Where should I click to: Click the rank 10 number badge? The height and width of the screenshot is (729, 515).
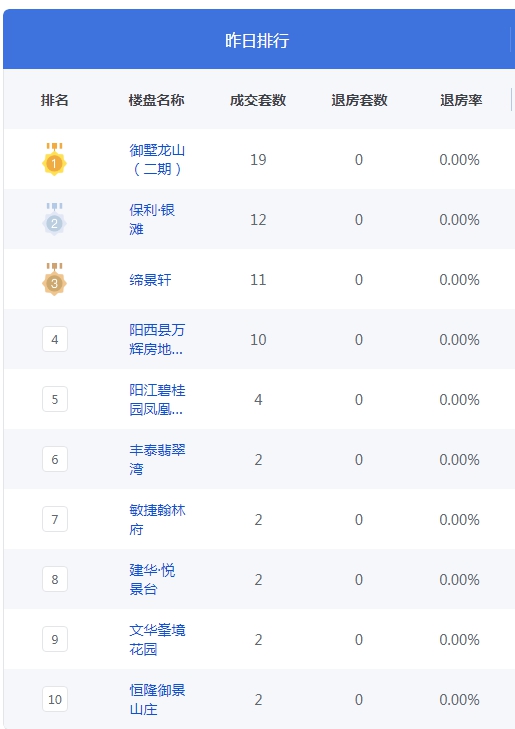point(55,699)
